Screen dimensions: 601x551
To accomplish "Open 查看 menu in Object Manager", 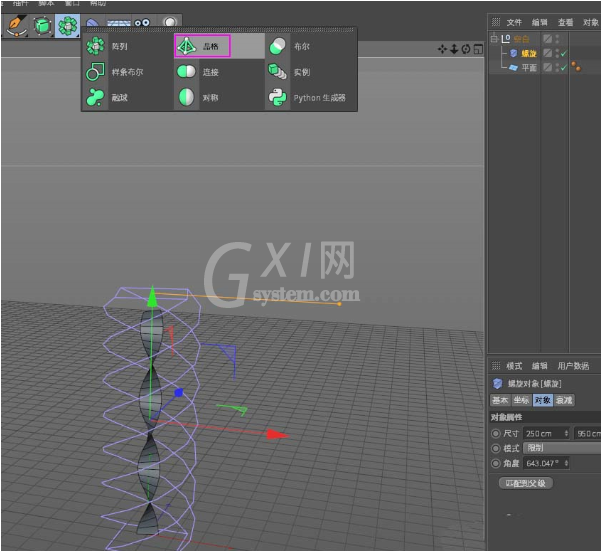I will click(x=565, y=22).
